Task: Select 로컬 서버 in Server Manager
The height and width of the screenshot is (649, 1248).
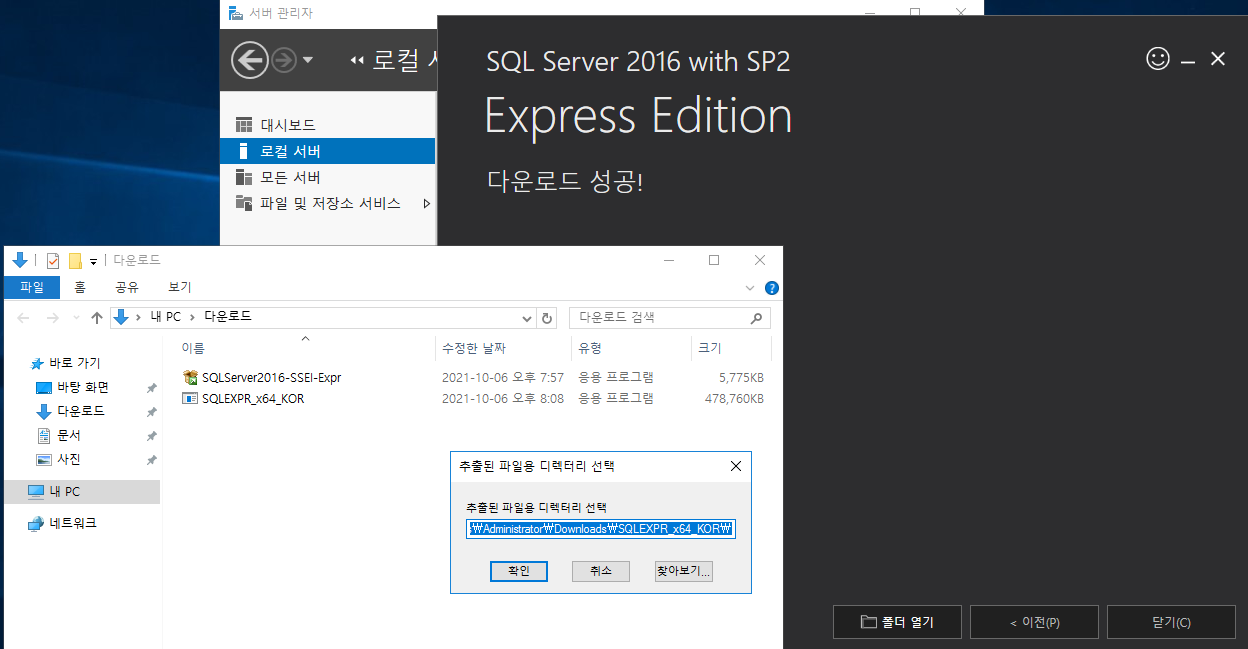Action: (x=328, y=151)
